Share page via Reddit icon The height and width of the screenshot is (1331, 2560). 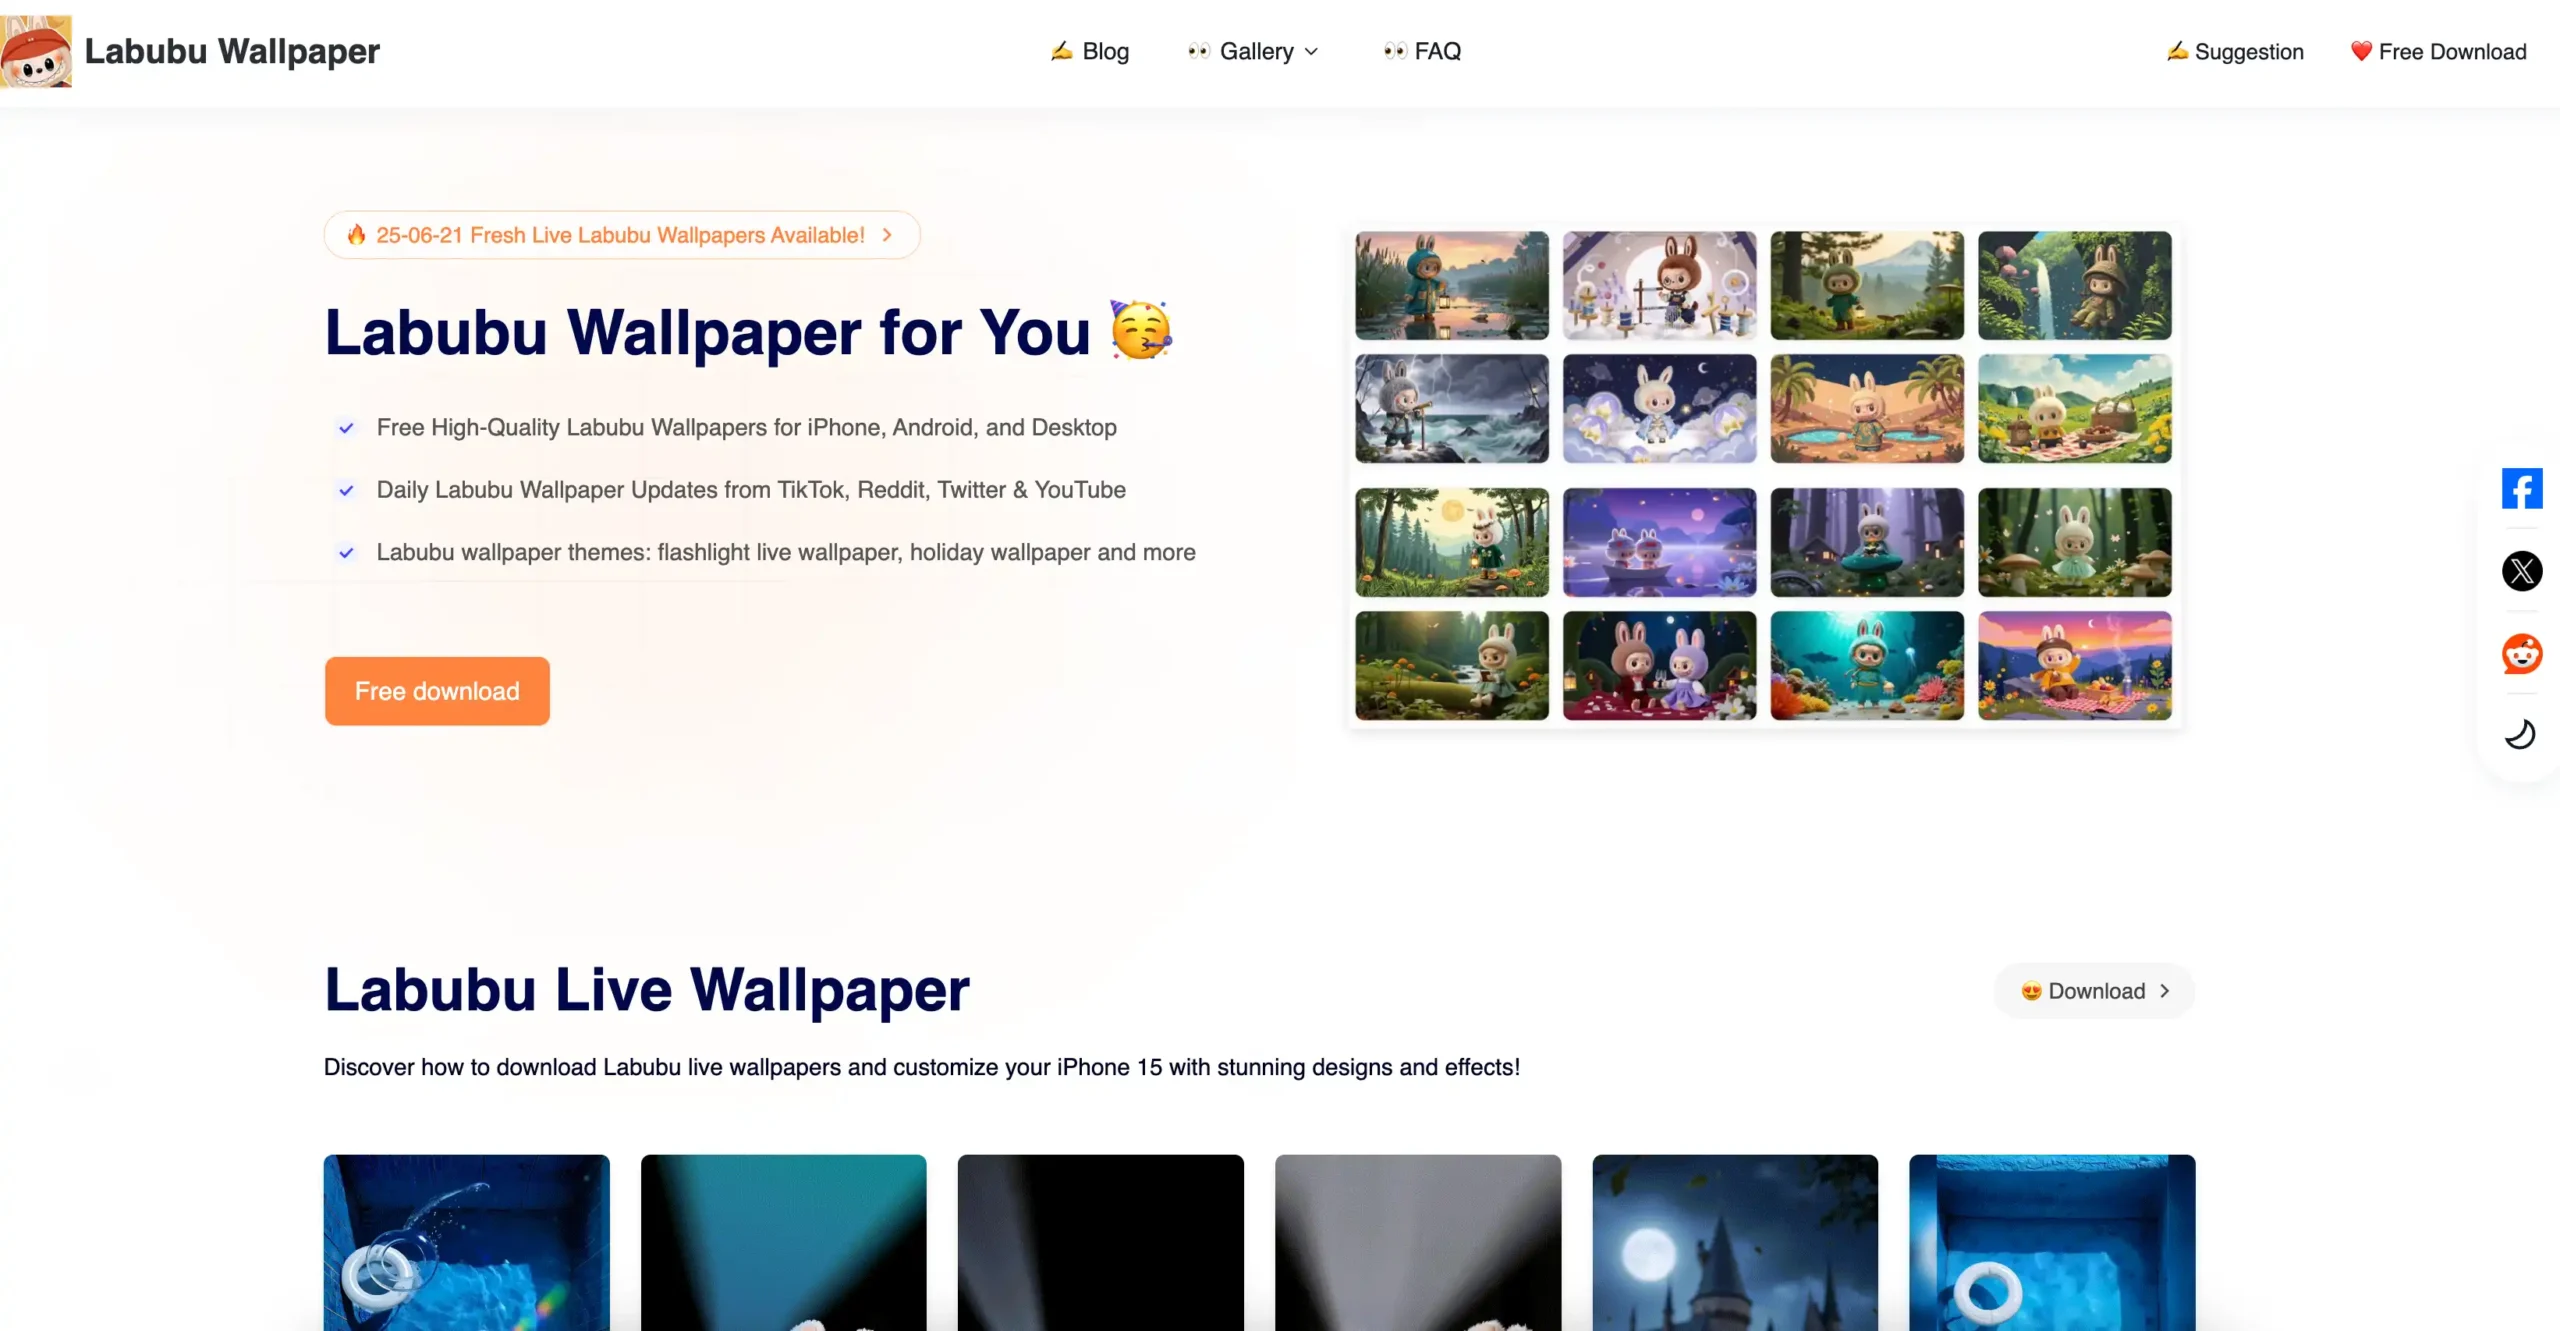point(2521,654)
